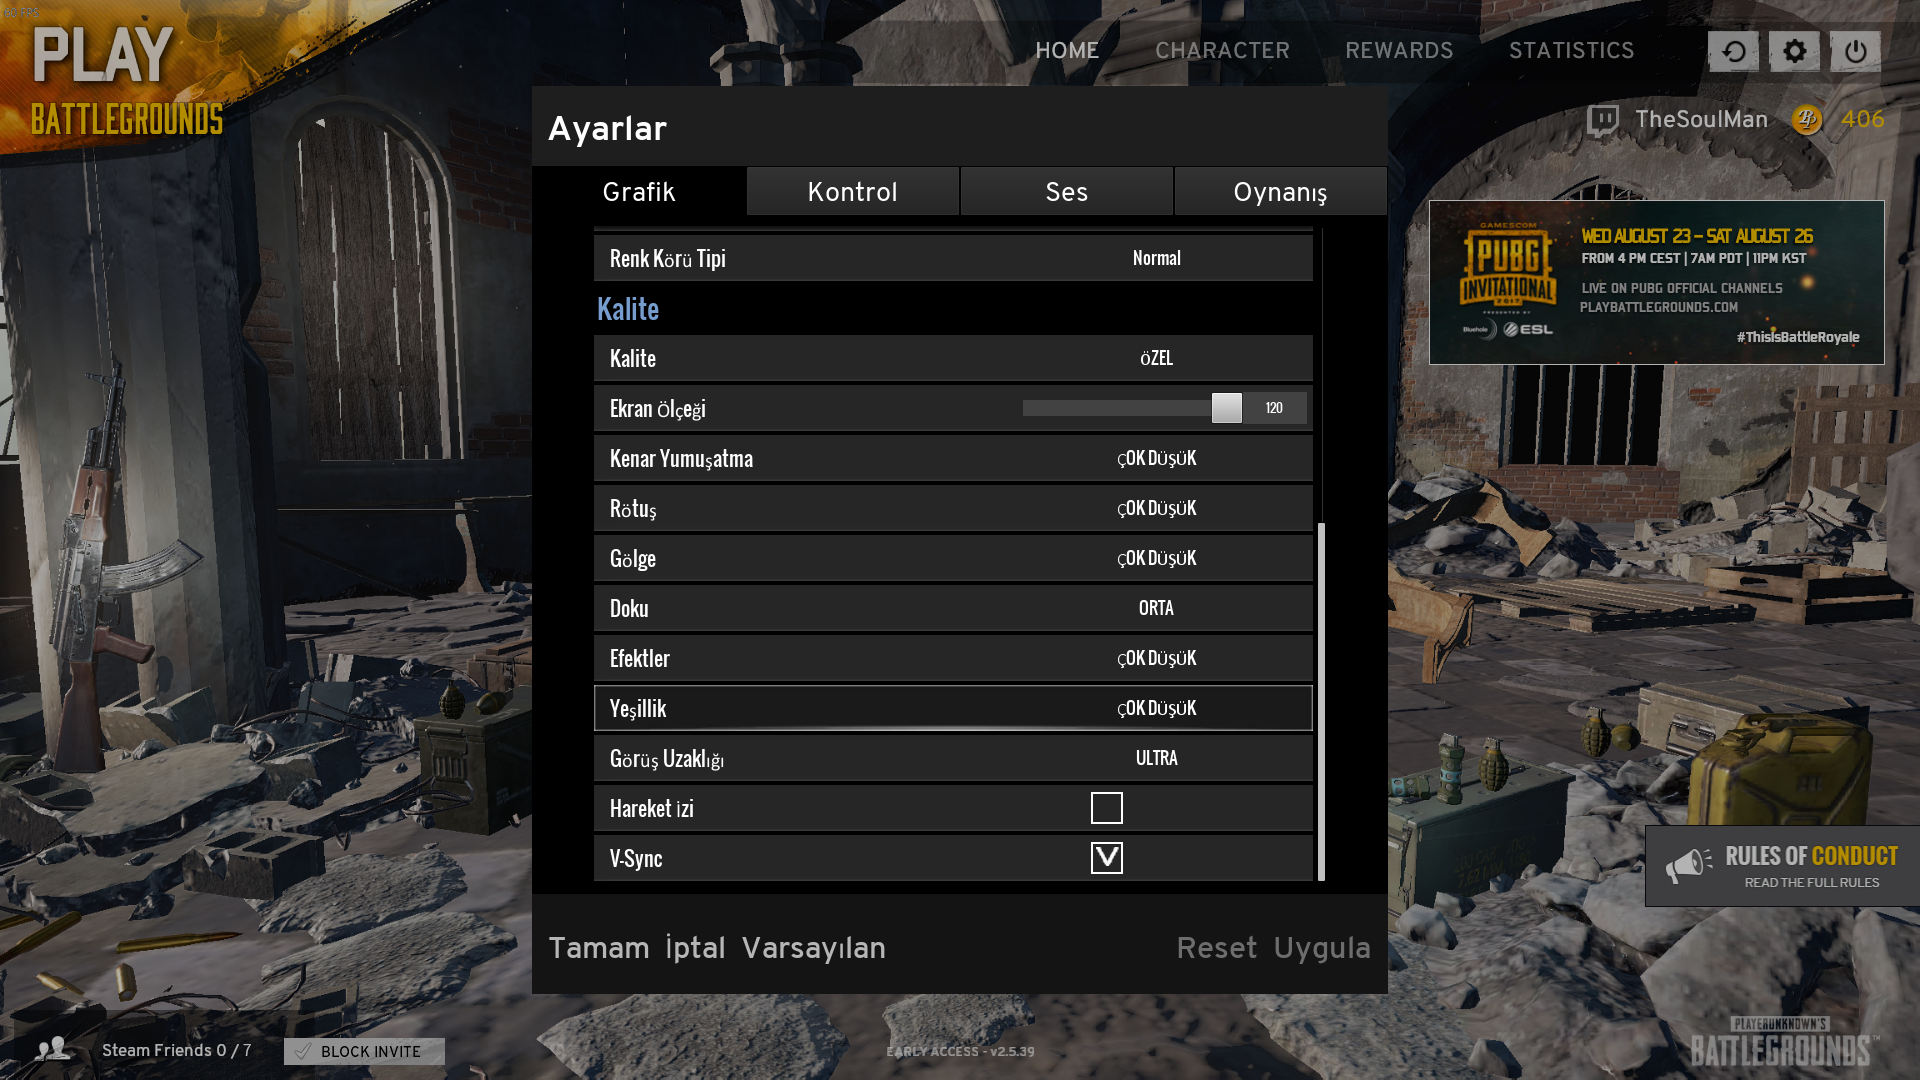Click the Rules of Conduct megaphone icon
1920x1080 pixels.
[x=1691, y=866]
